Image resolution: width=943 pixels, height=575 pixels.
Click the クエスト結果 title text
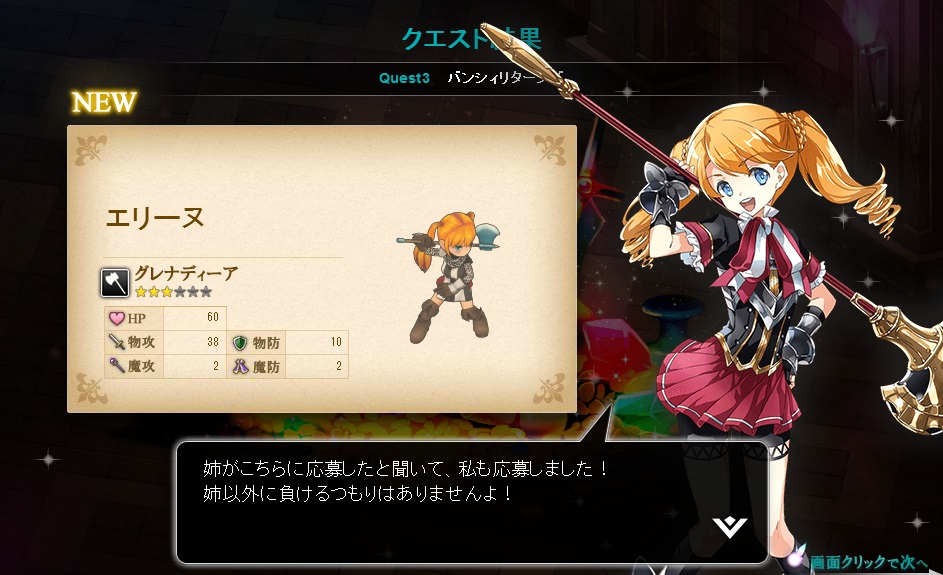(471, 38)
